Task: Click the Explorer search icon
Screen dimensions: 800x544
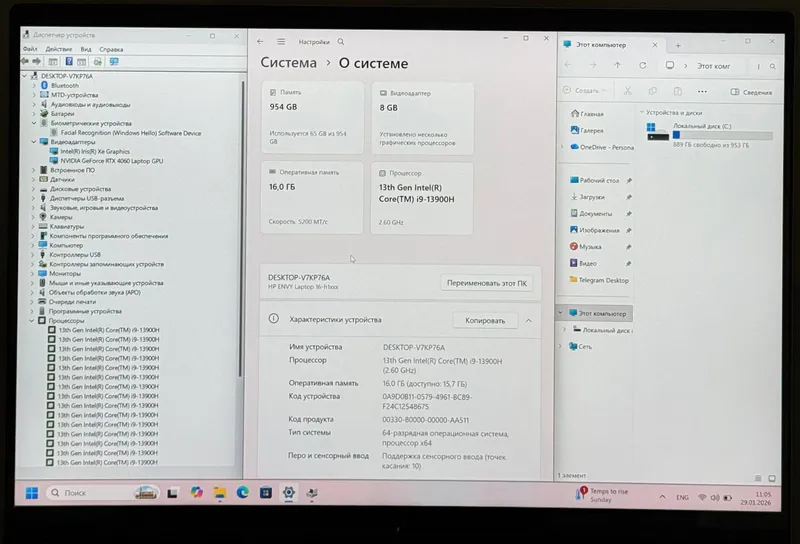Action: tap(773, 66)
